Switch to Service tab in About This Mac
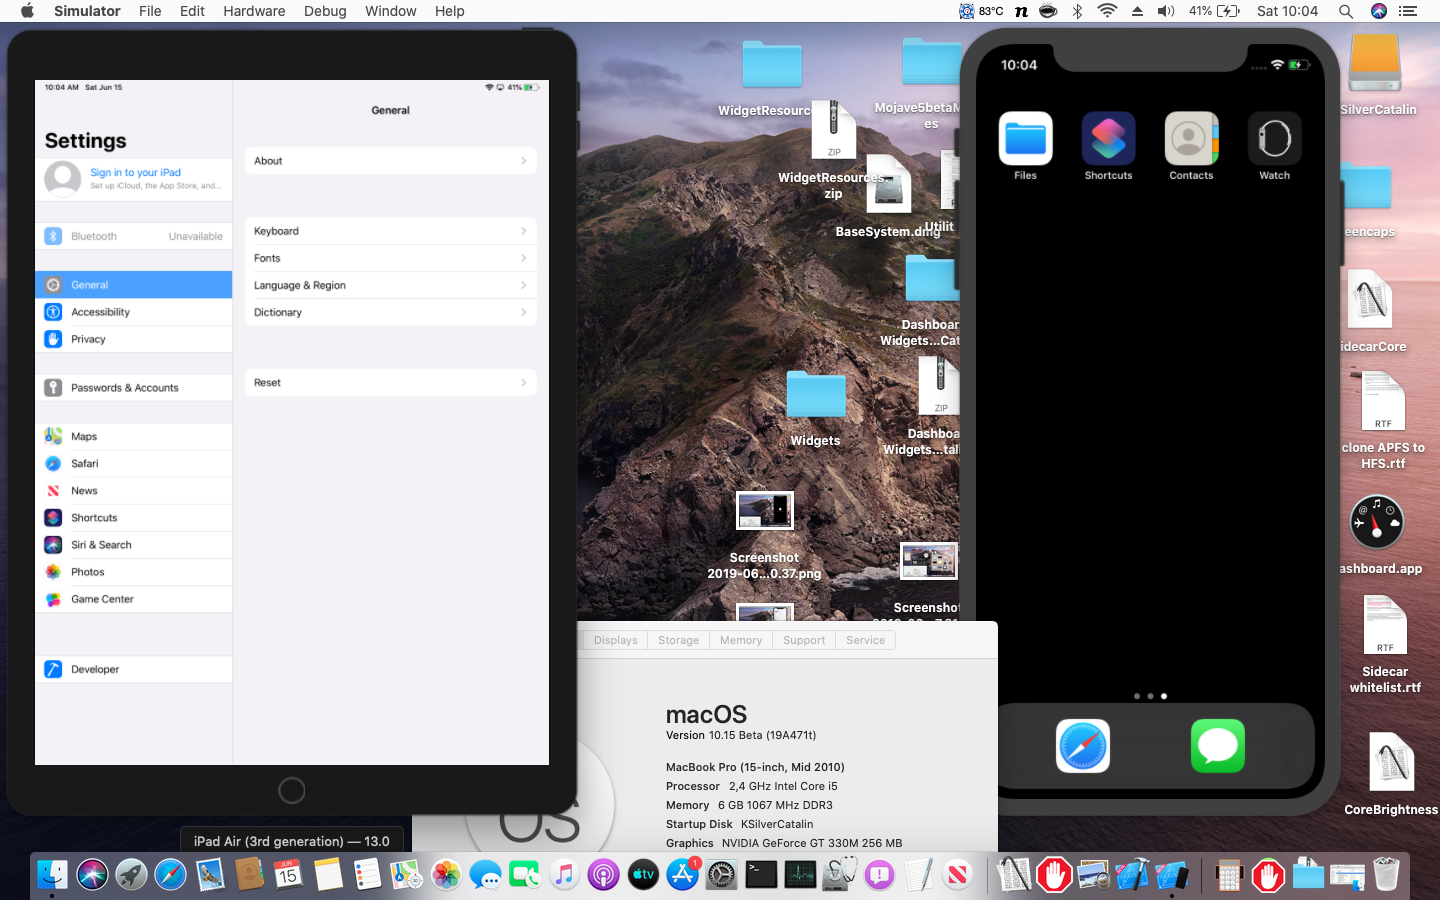 point(865,640)
